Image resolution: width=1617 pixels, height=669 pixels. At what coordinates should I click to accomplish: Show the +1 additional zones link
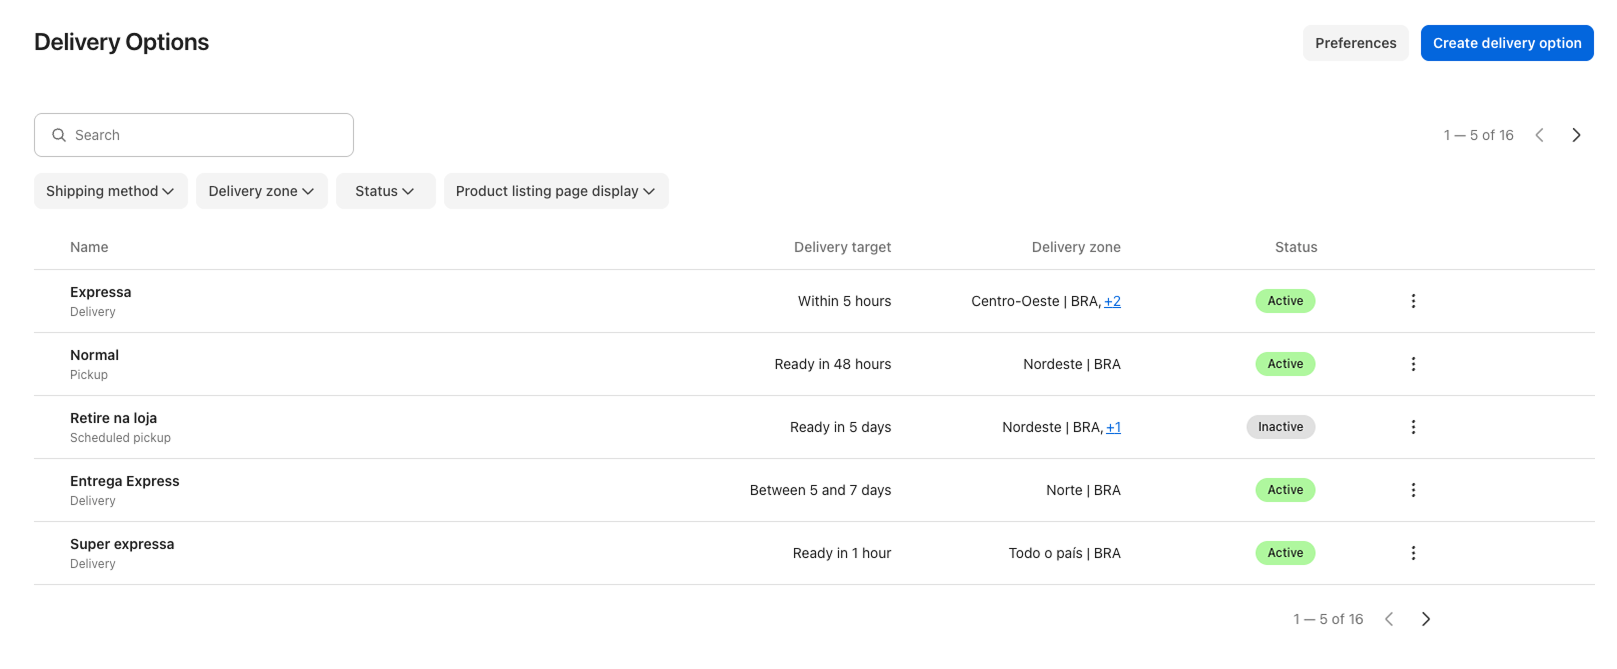[x=1113, y=427]
